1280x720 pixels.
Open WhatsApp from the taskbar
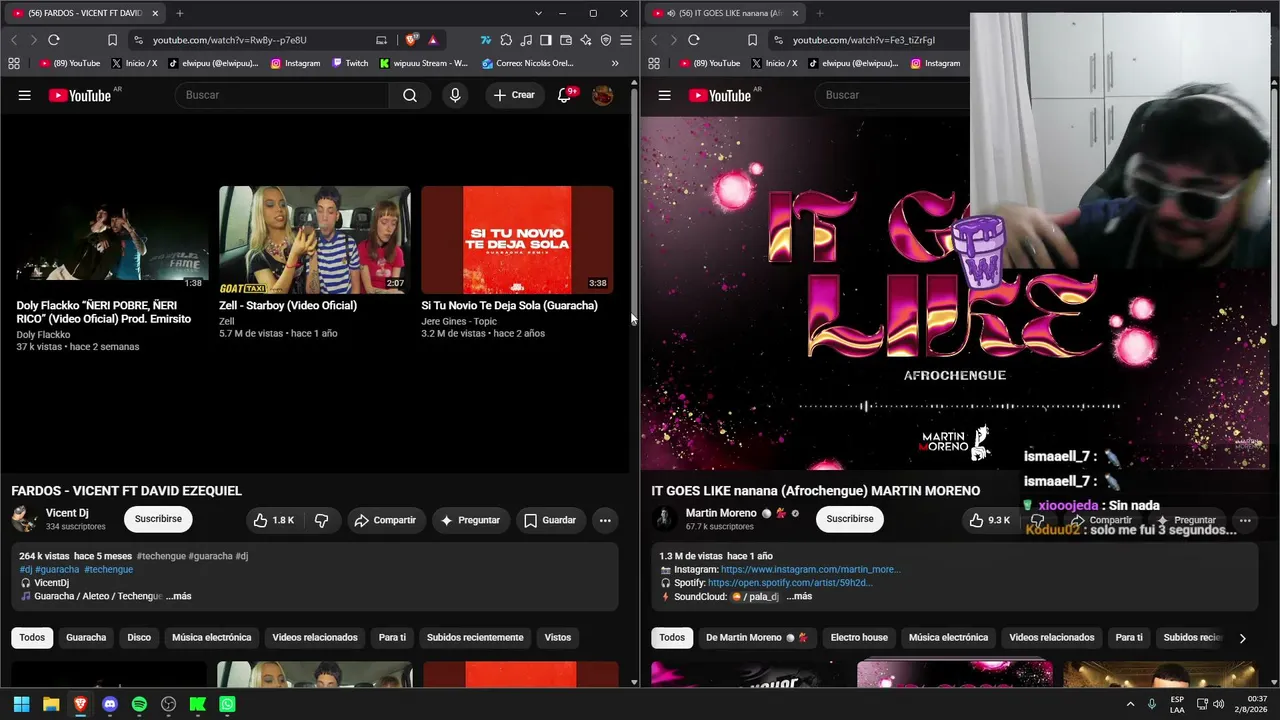pos(228,704)
